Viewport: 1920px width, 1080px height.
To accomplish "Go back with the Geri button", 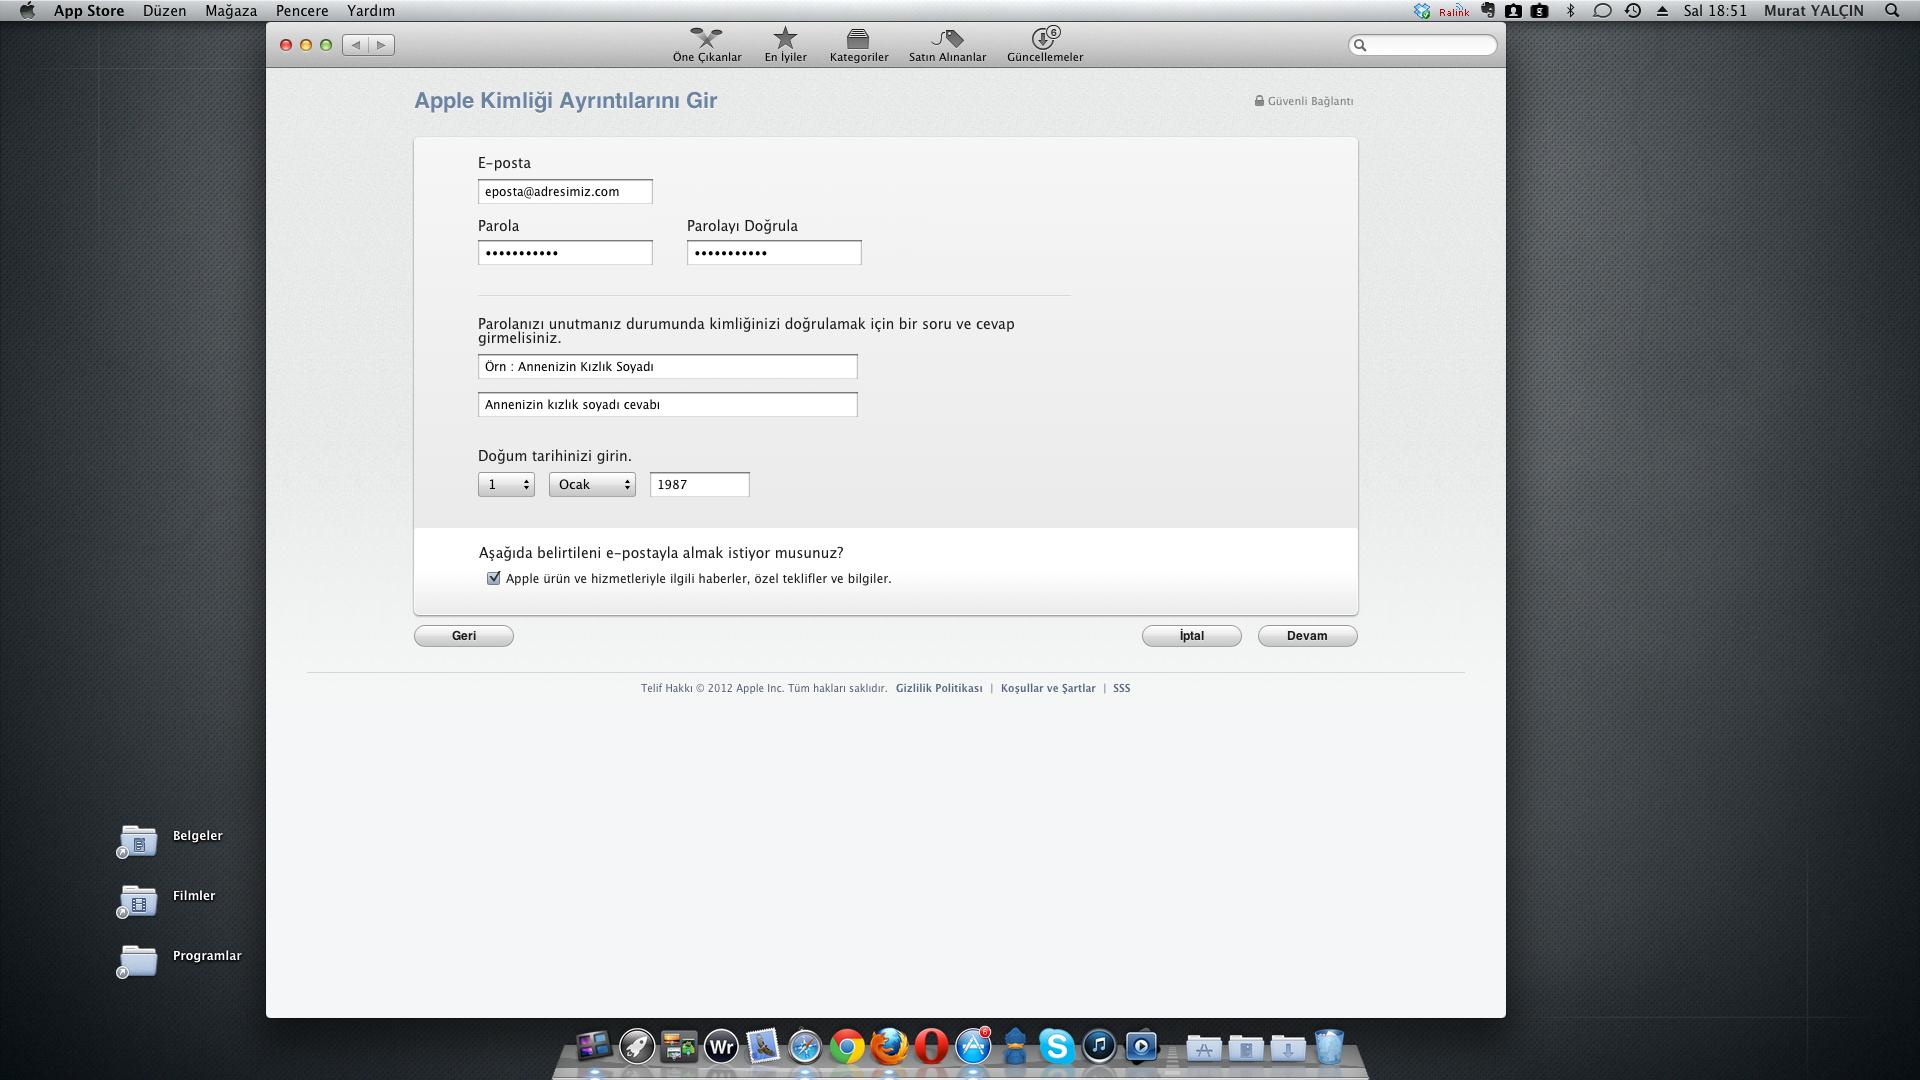I will click(x=463, y=636).
